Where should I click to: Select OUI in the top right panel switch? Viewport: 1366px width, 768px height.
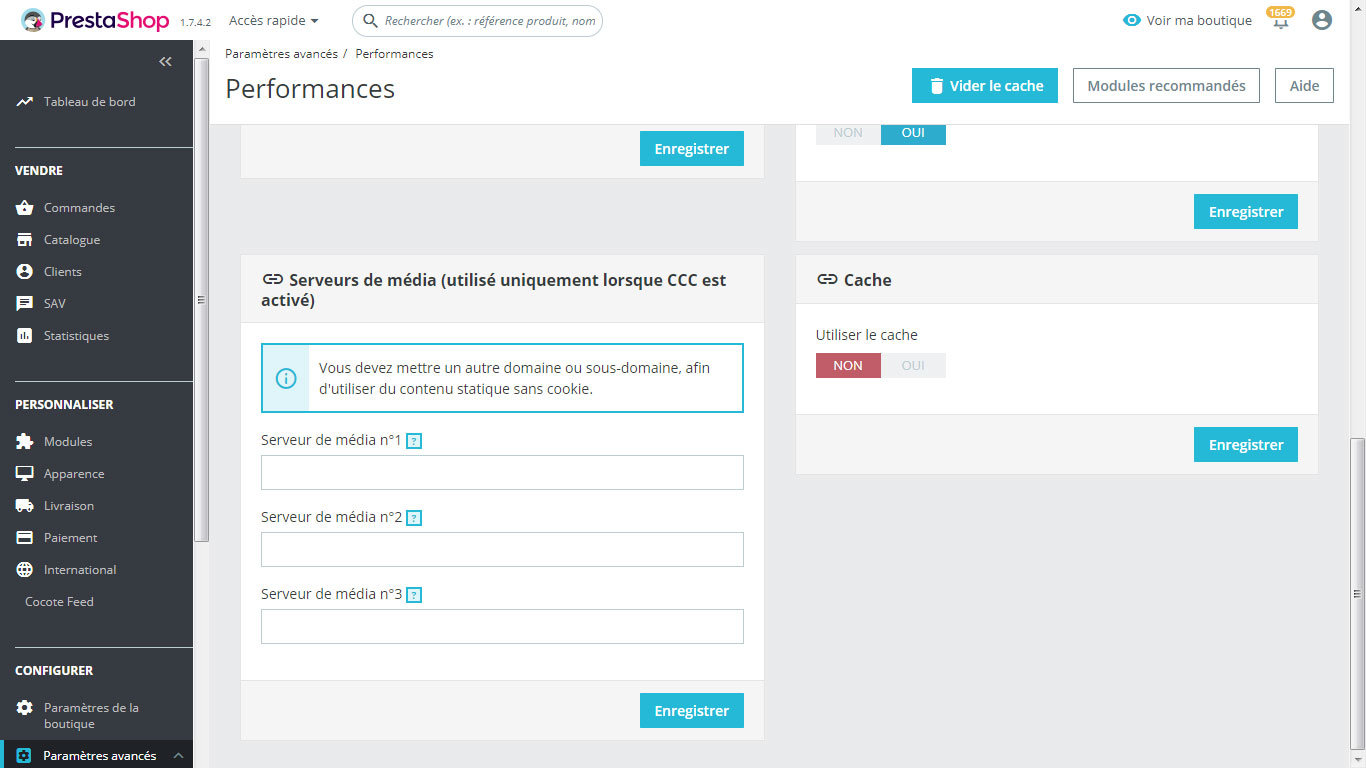coord(913,133)
